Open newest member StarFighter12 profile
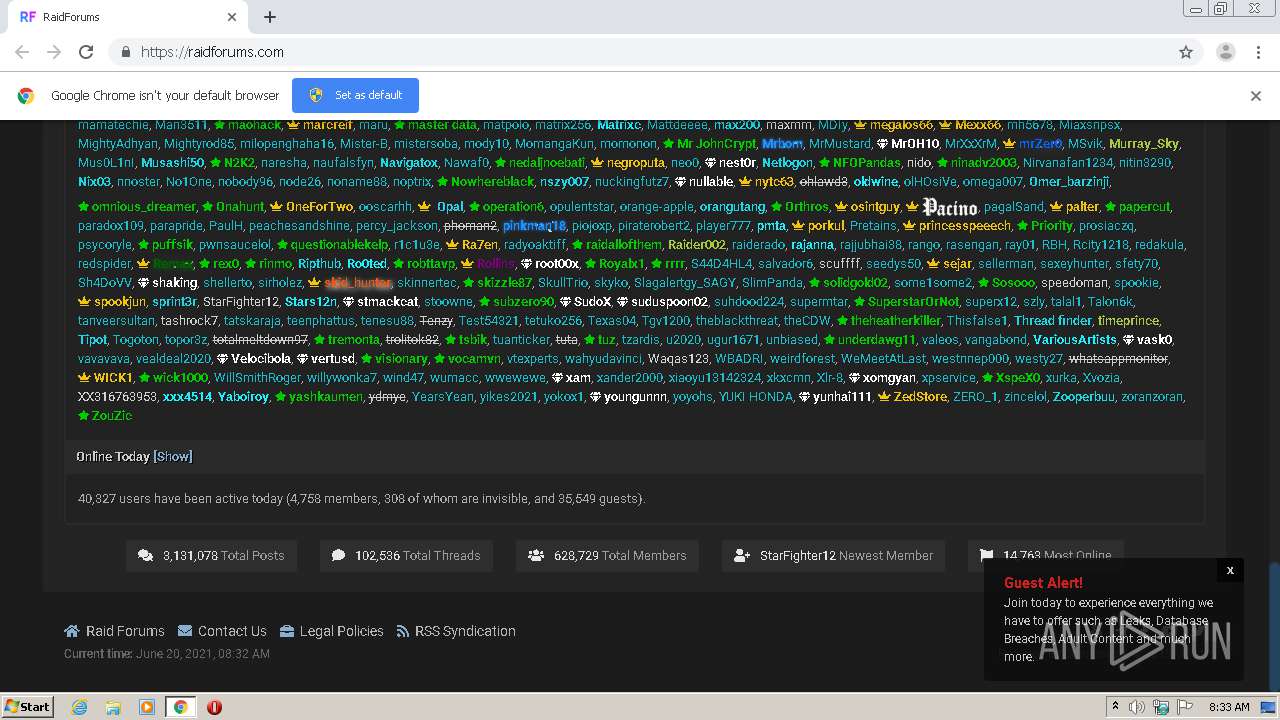Viewport: 1280px width, 720px height. coord(797,555)
